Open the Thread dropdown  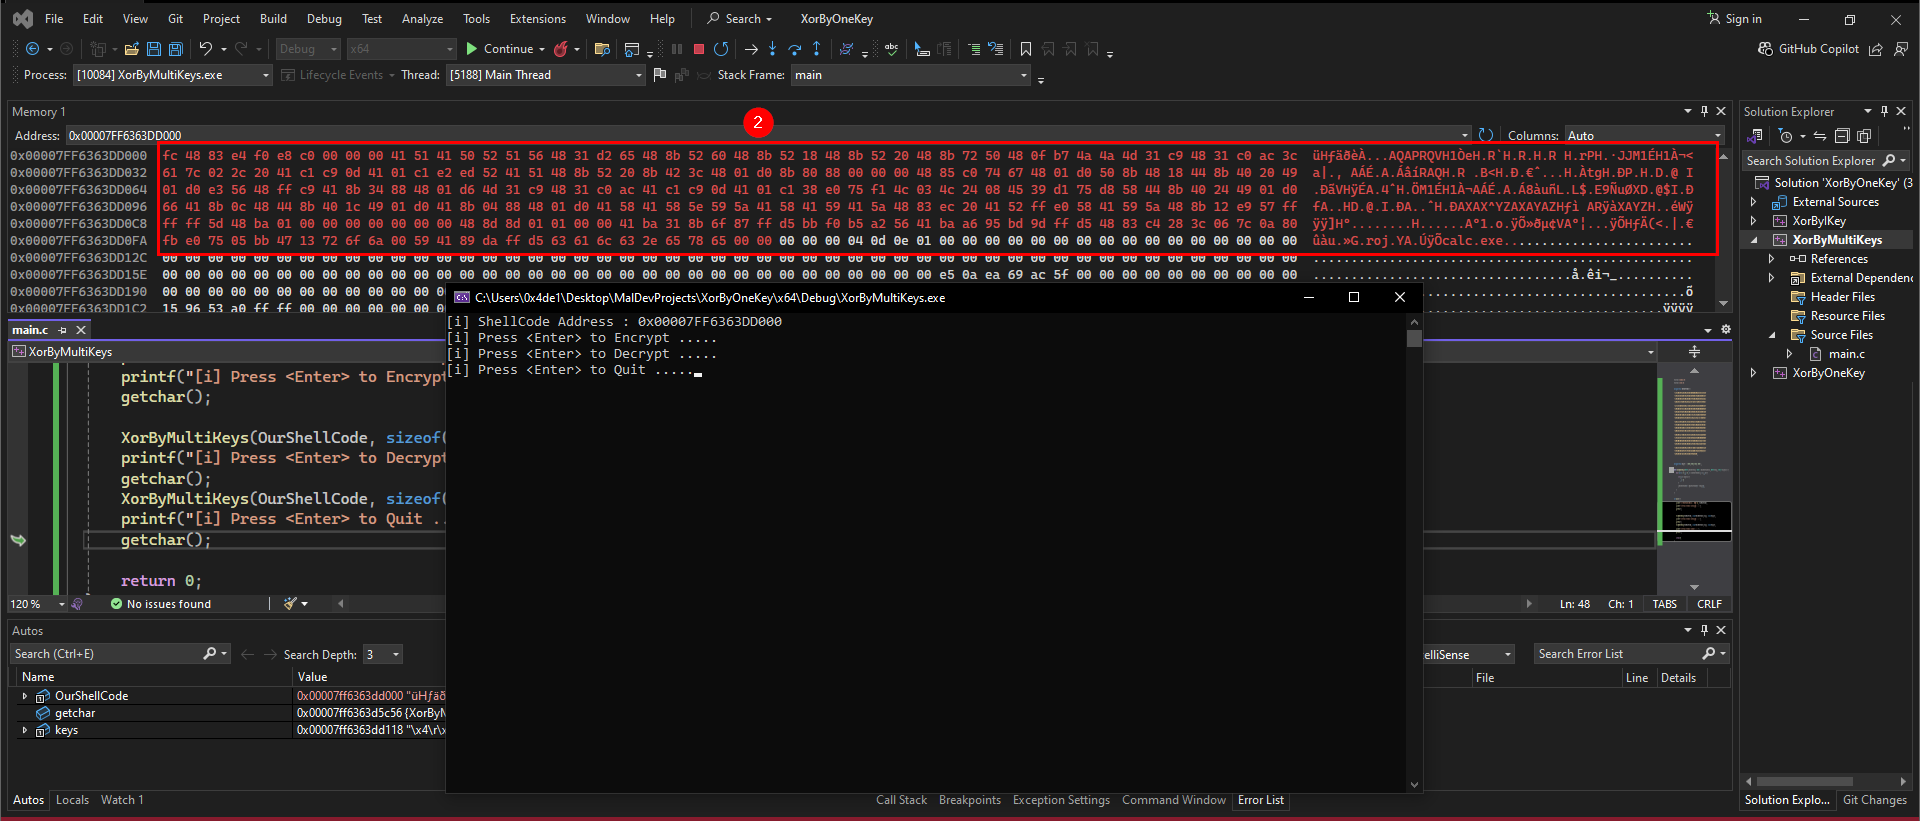(x=545, y=75)
